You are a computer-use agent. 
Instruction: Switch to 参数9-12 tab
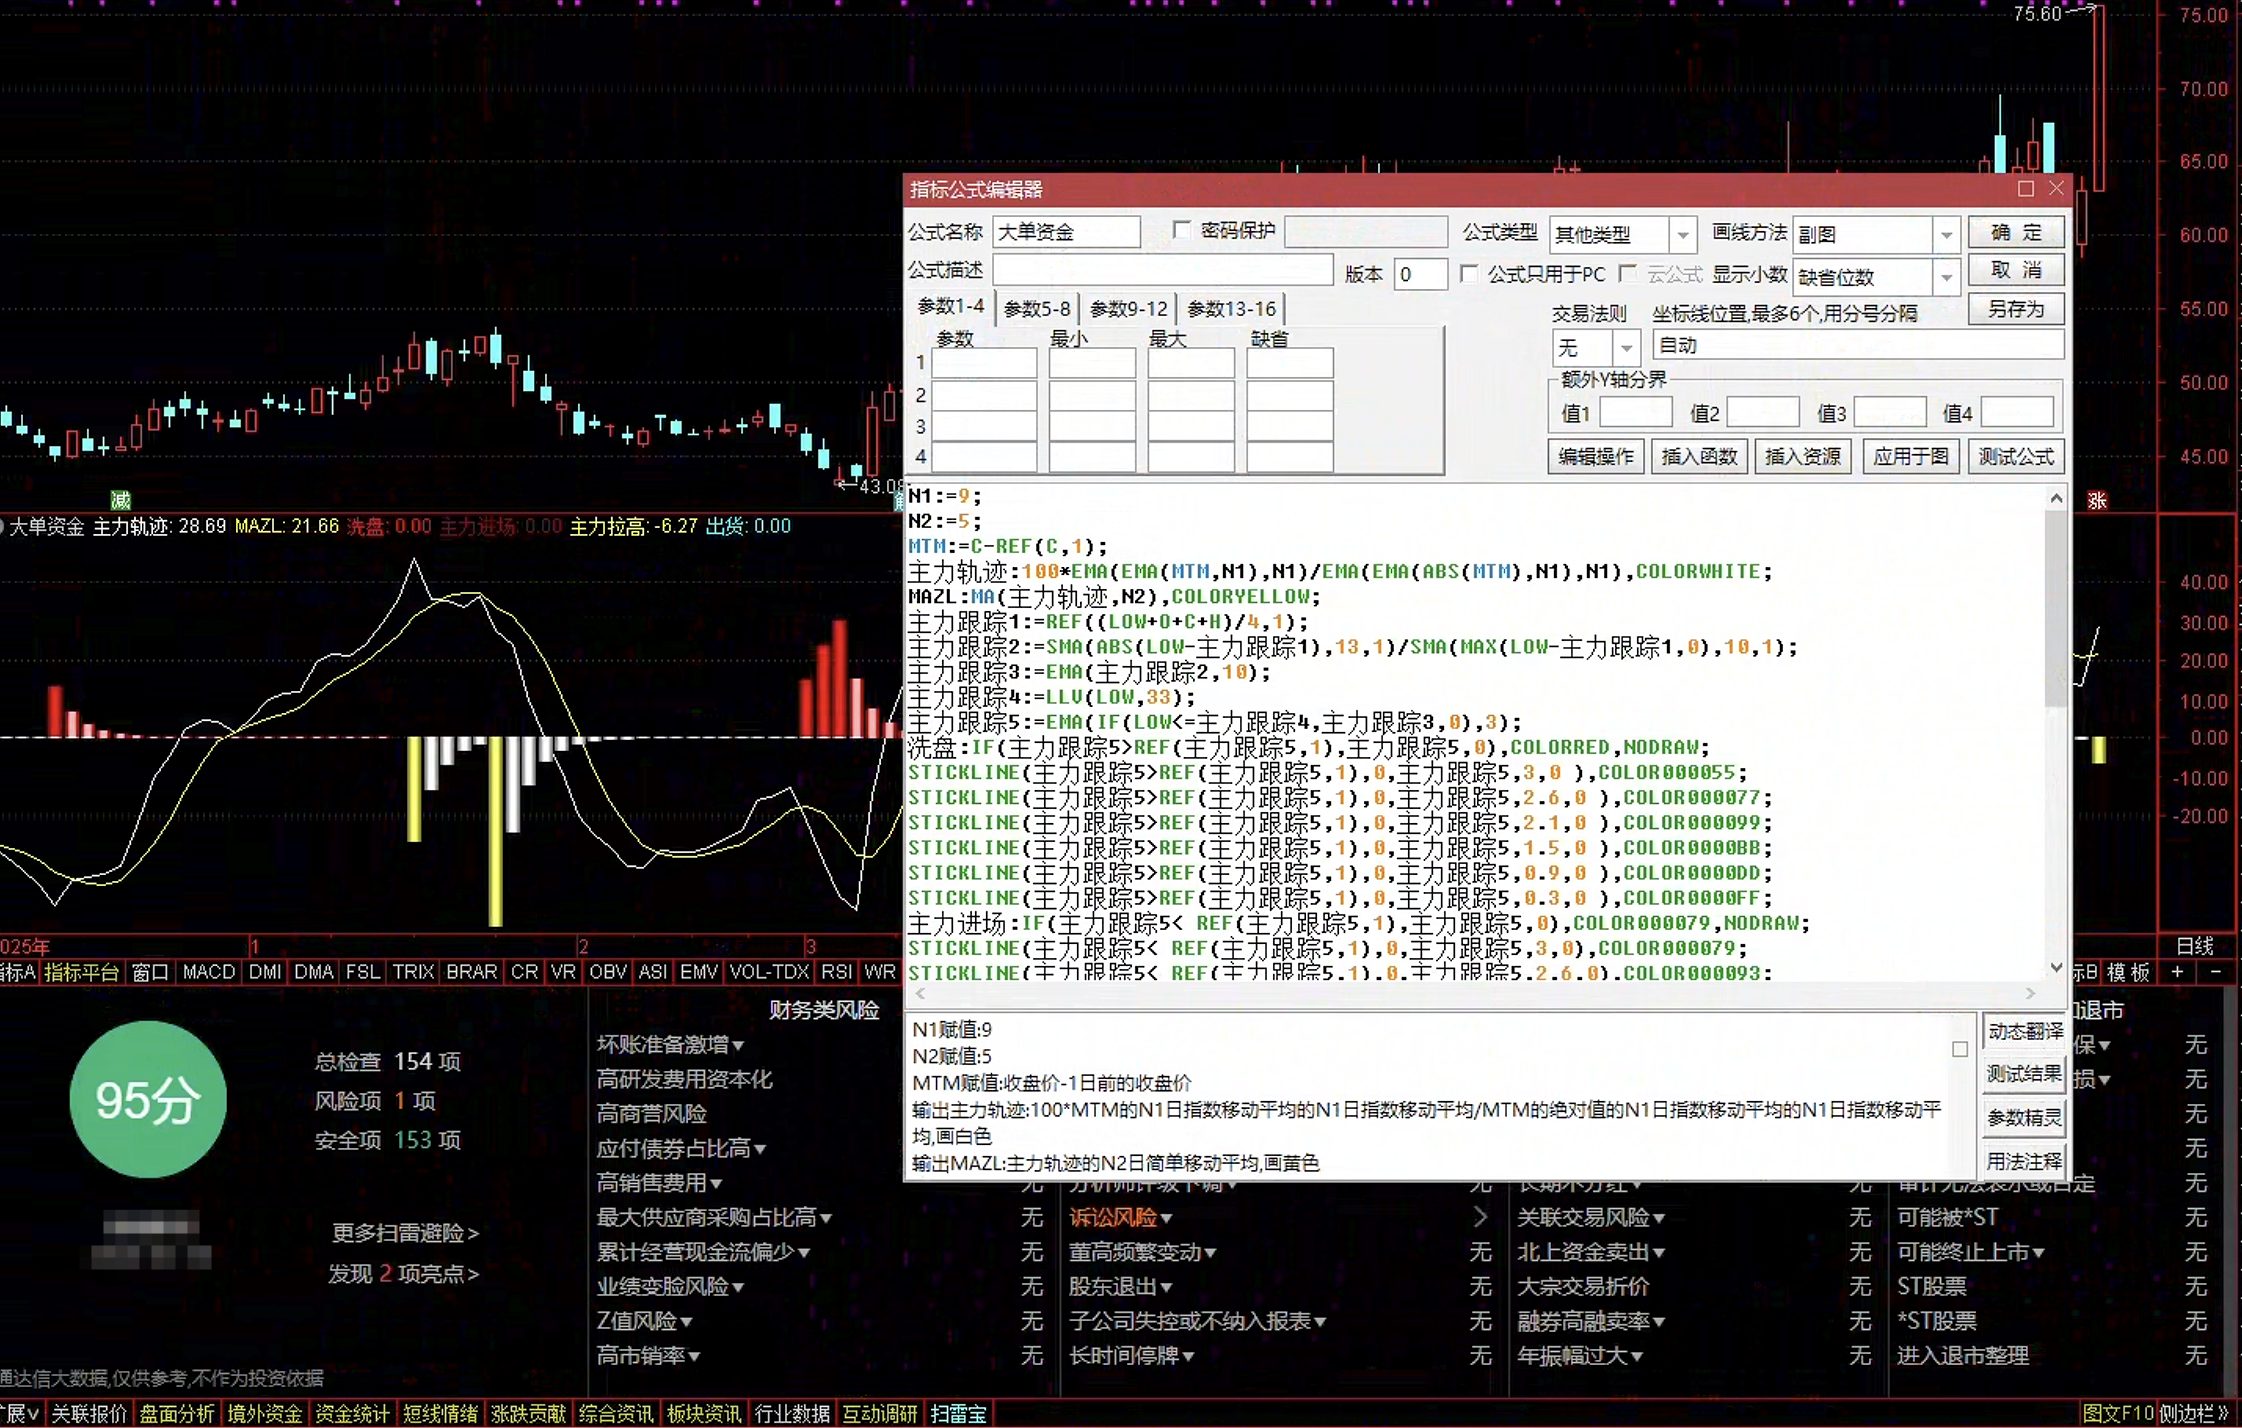[x=1128, y=308]
